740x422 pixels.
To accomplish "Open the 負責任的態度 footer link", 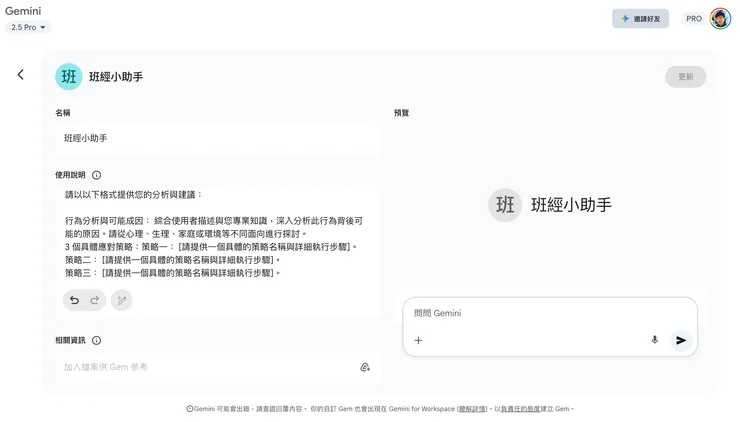I will click(520, 409).
